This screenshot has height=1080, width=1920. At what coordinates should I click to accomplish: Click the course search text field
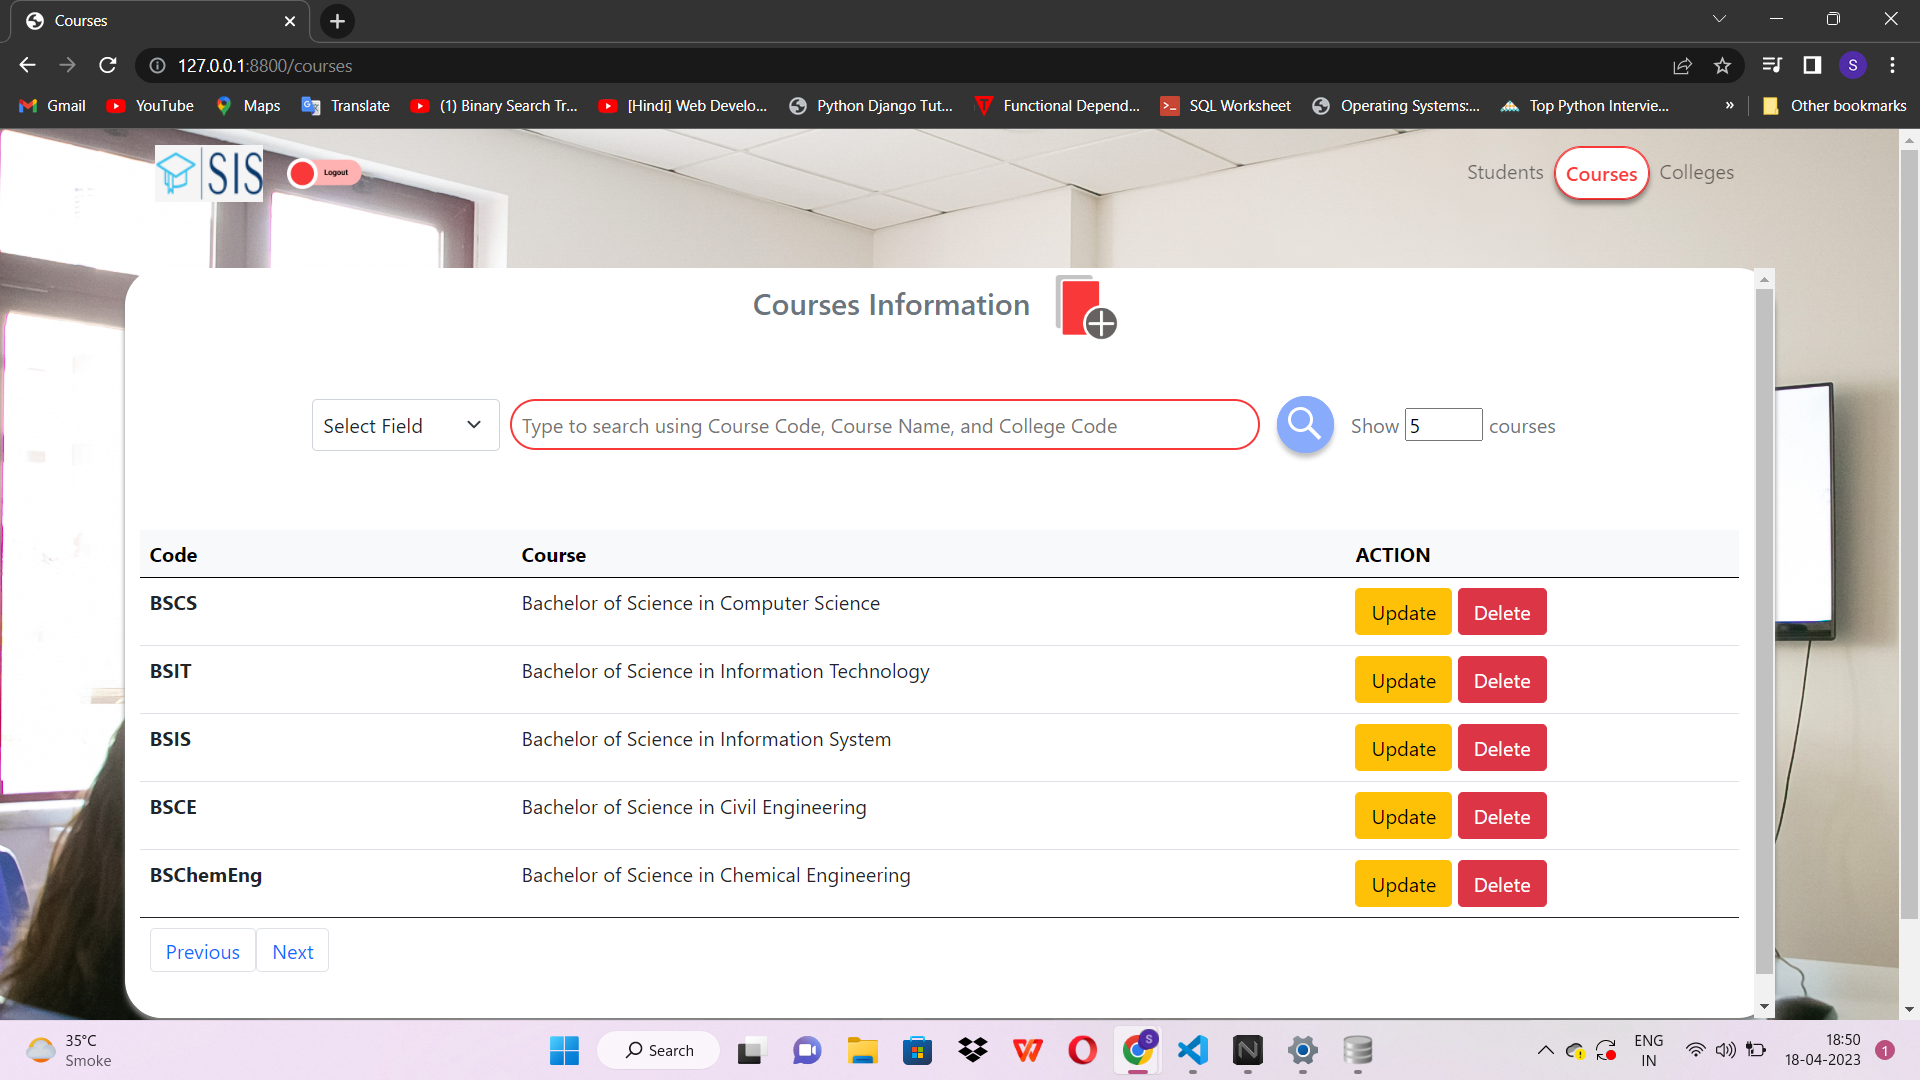(x=884, y=426)
